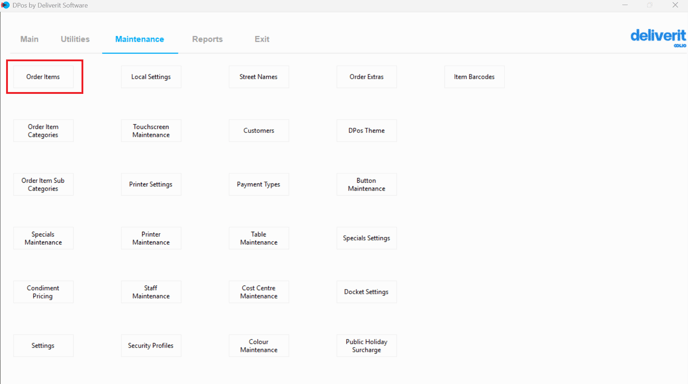The image size is (688, 384).
Task: Open Specials Maintenance
Action: pos(43,238)
